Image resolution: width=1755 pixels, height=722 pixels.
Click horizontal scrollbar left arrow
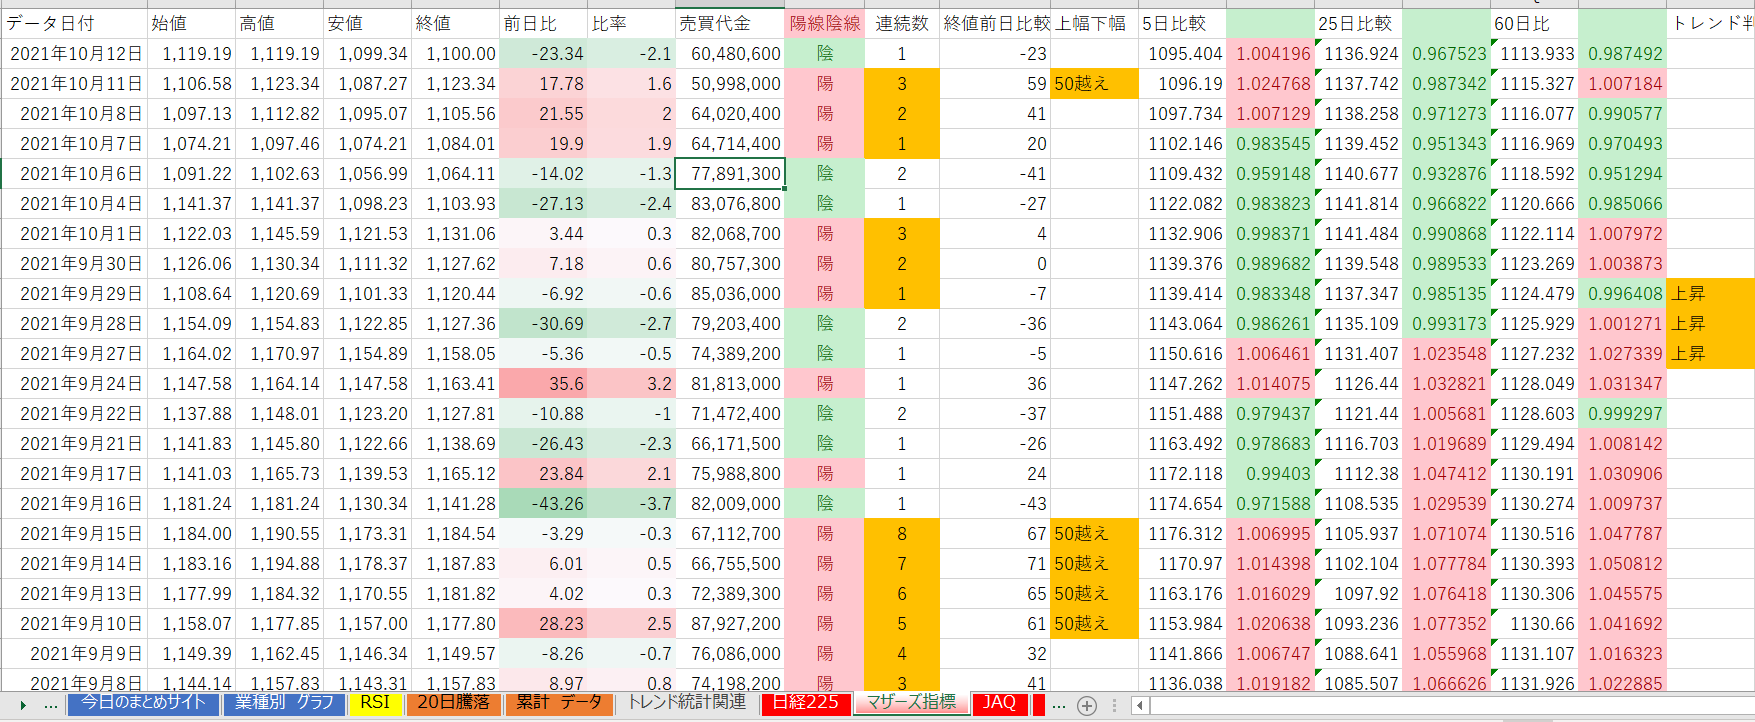1139,705
